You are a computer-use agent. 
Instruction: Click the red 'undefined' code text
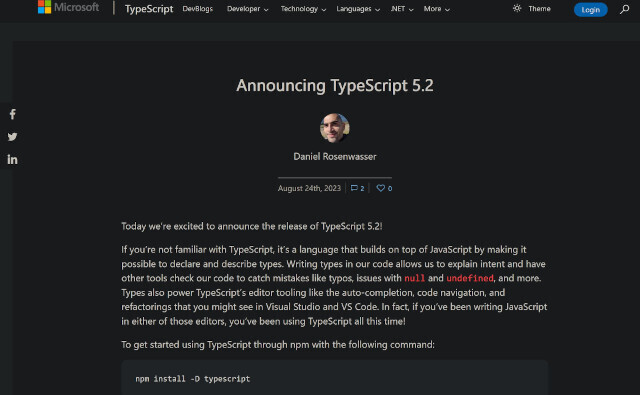(x=470, y=278)
